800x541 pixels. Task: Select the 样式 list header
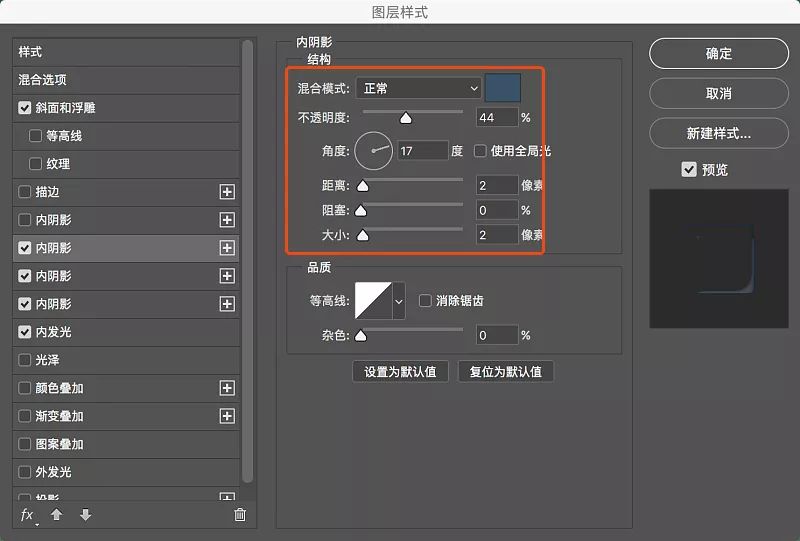click(x=126, y=52)
